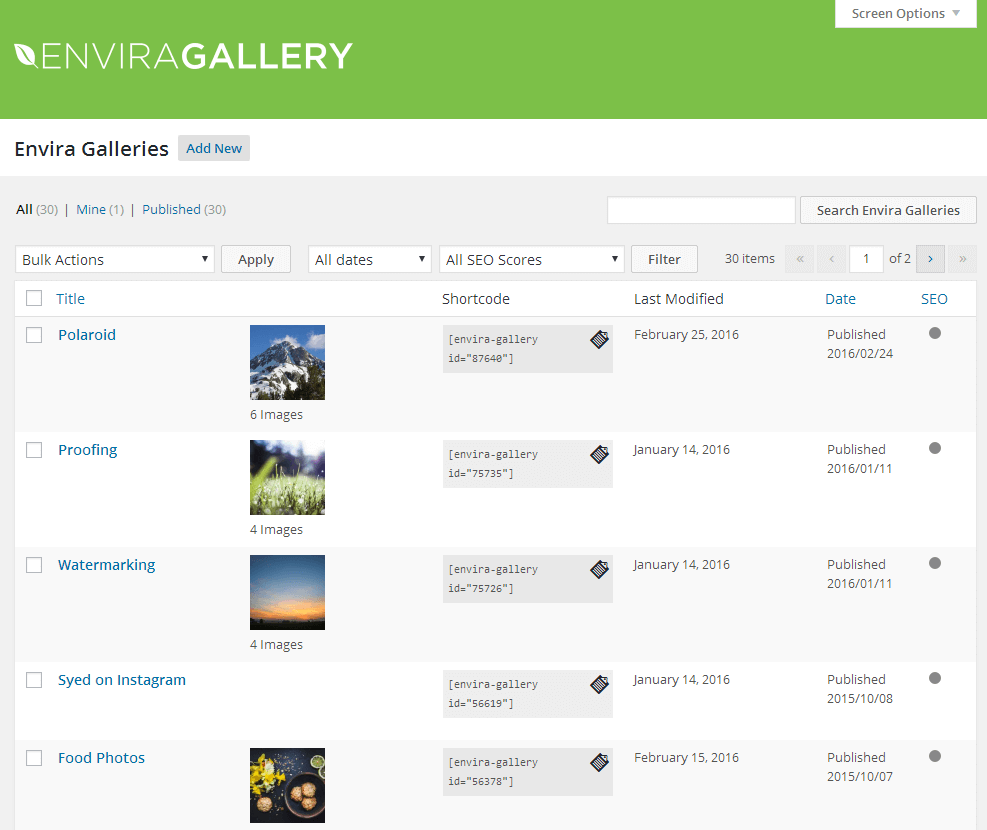
Task: Tick the select-all checkbox beside Title
Action: coord(34,298)
